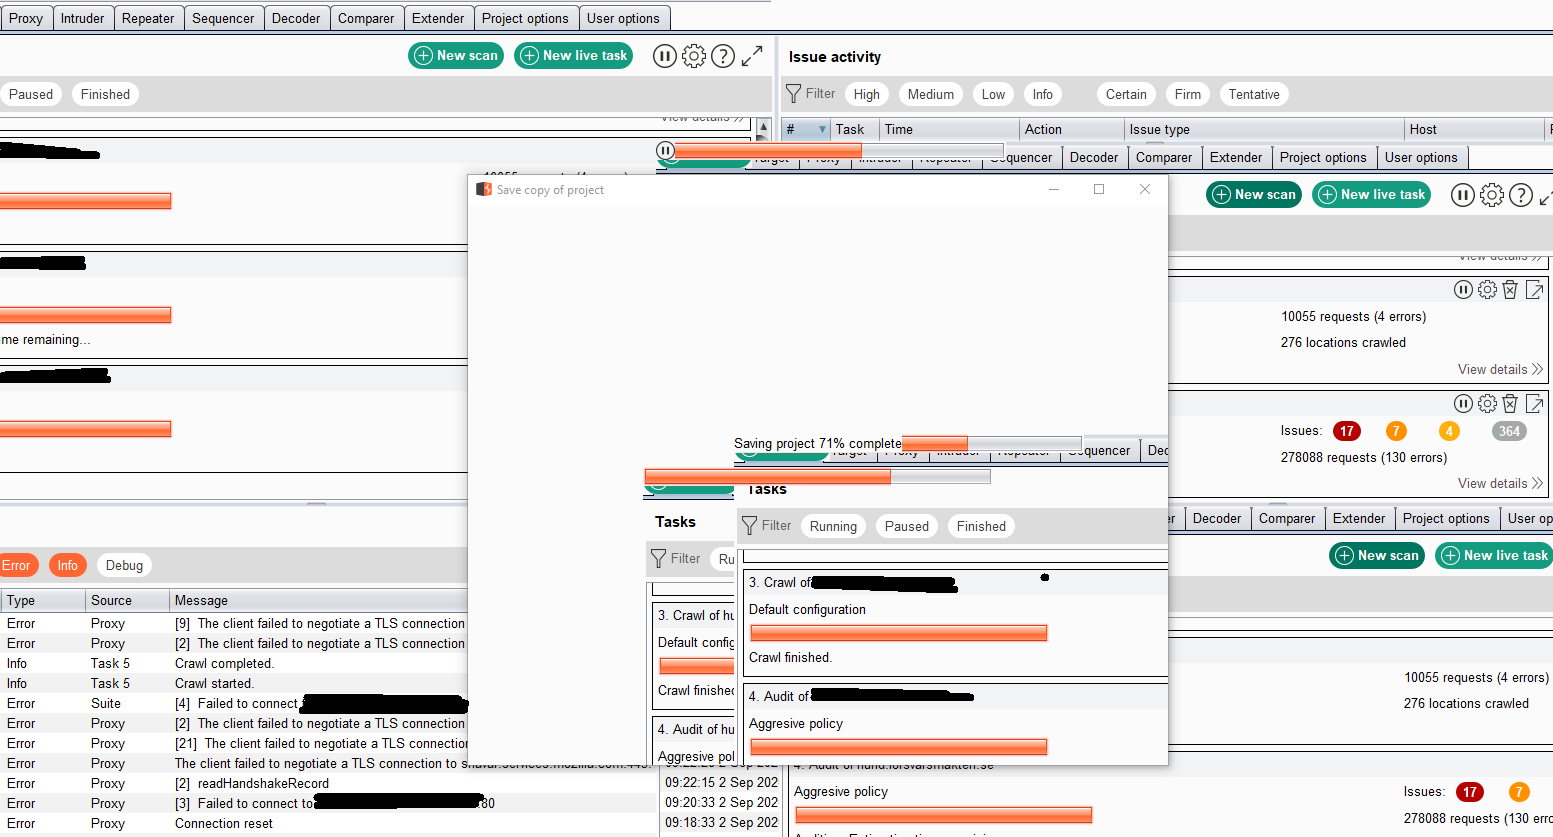View details chevron under 276 locations crawled

tap(1537, 369)
